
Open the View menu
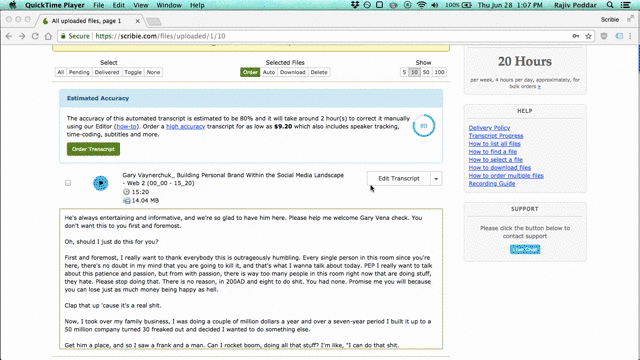(x=140, y=5)
